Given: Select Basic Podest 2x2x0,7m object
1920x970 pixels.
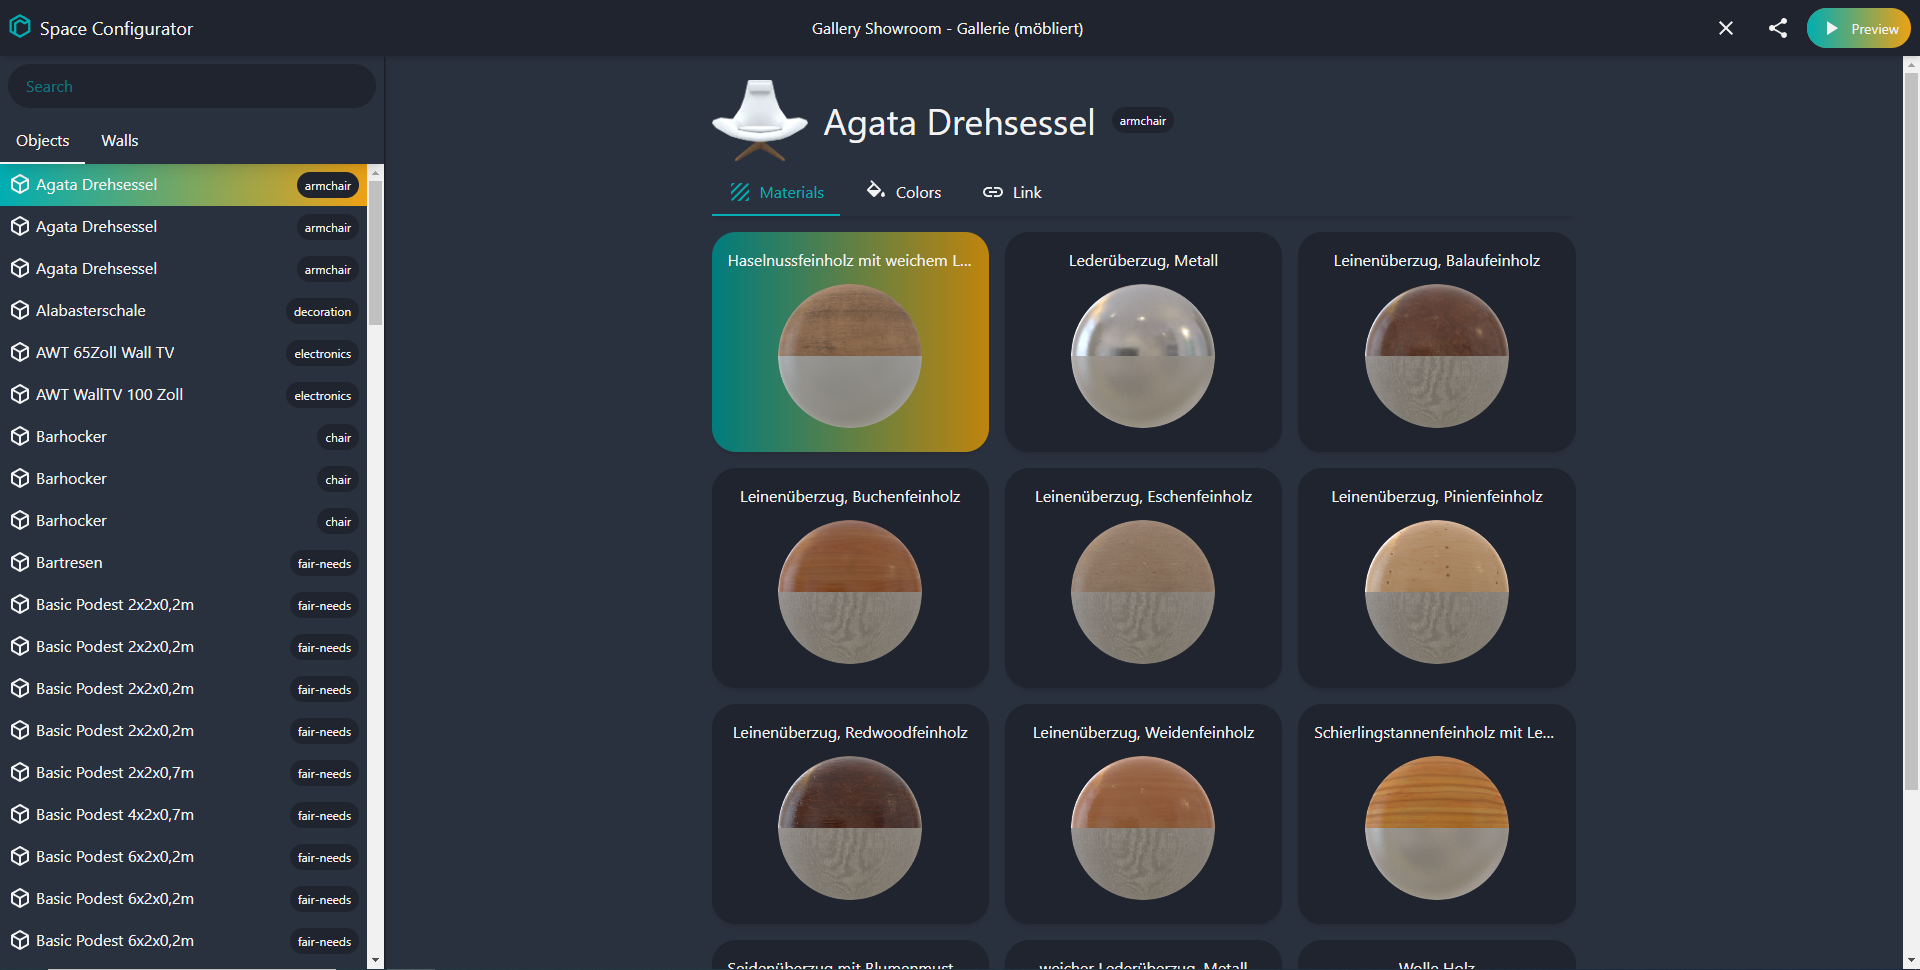Looking at the screenshot, I should (184, 772).
